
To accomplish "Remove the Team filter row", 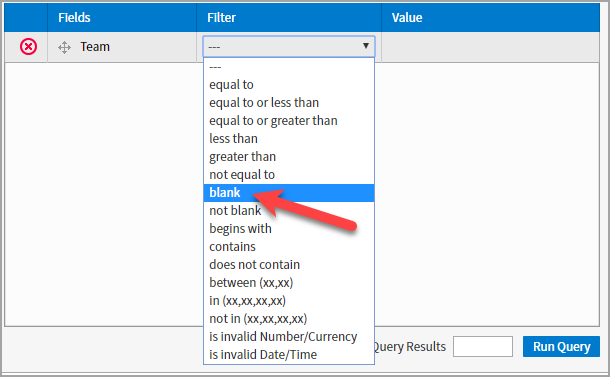I will tap(28, 47).
